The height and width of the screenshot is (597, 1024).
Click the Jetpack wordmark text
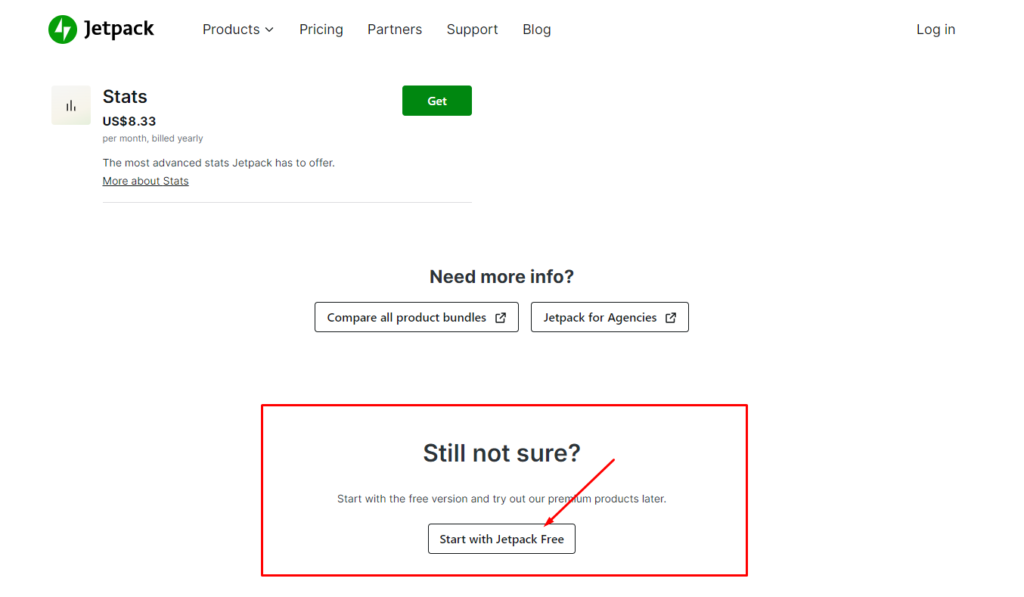119,29
